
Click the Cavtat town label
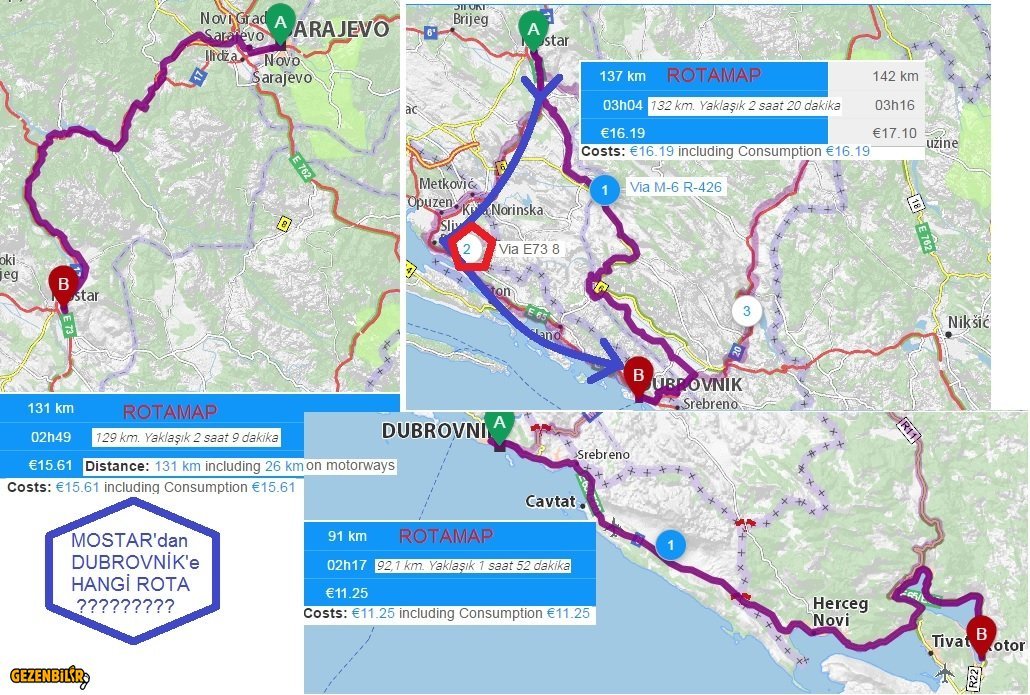coord(550,502)
